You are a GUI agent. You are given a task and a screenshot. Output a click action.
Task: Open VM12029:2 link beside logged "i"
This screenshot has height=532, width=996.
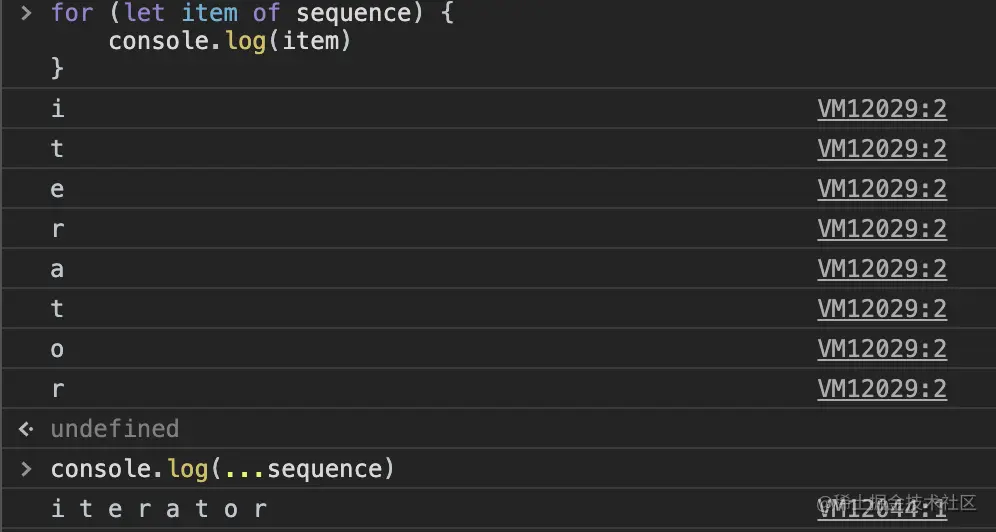point(881,109)
